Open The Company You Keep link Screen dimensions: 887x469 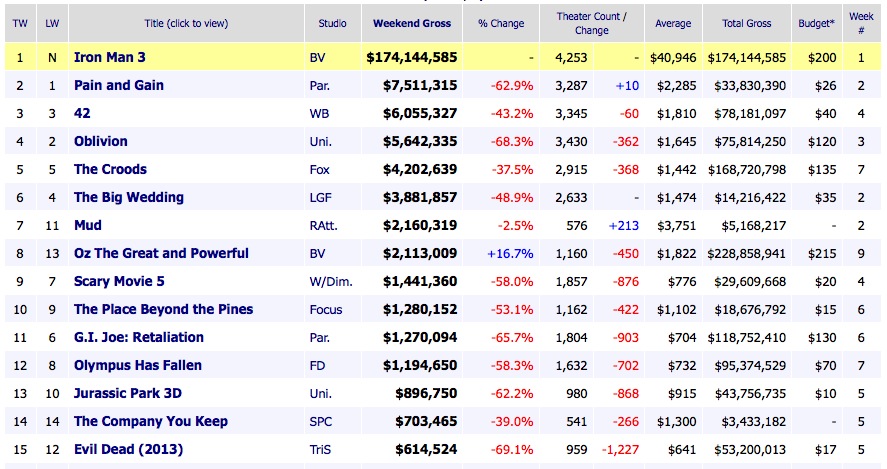tap(151, 421)
